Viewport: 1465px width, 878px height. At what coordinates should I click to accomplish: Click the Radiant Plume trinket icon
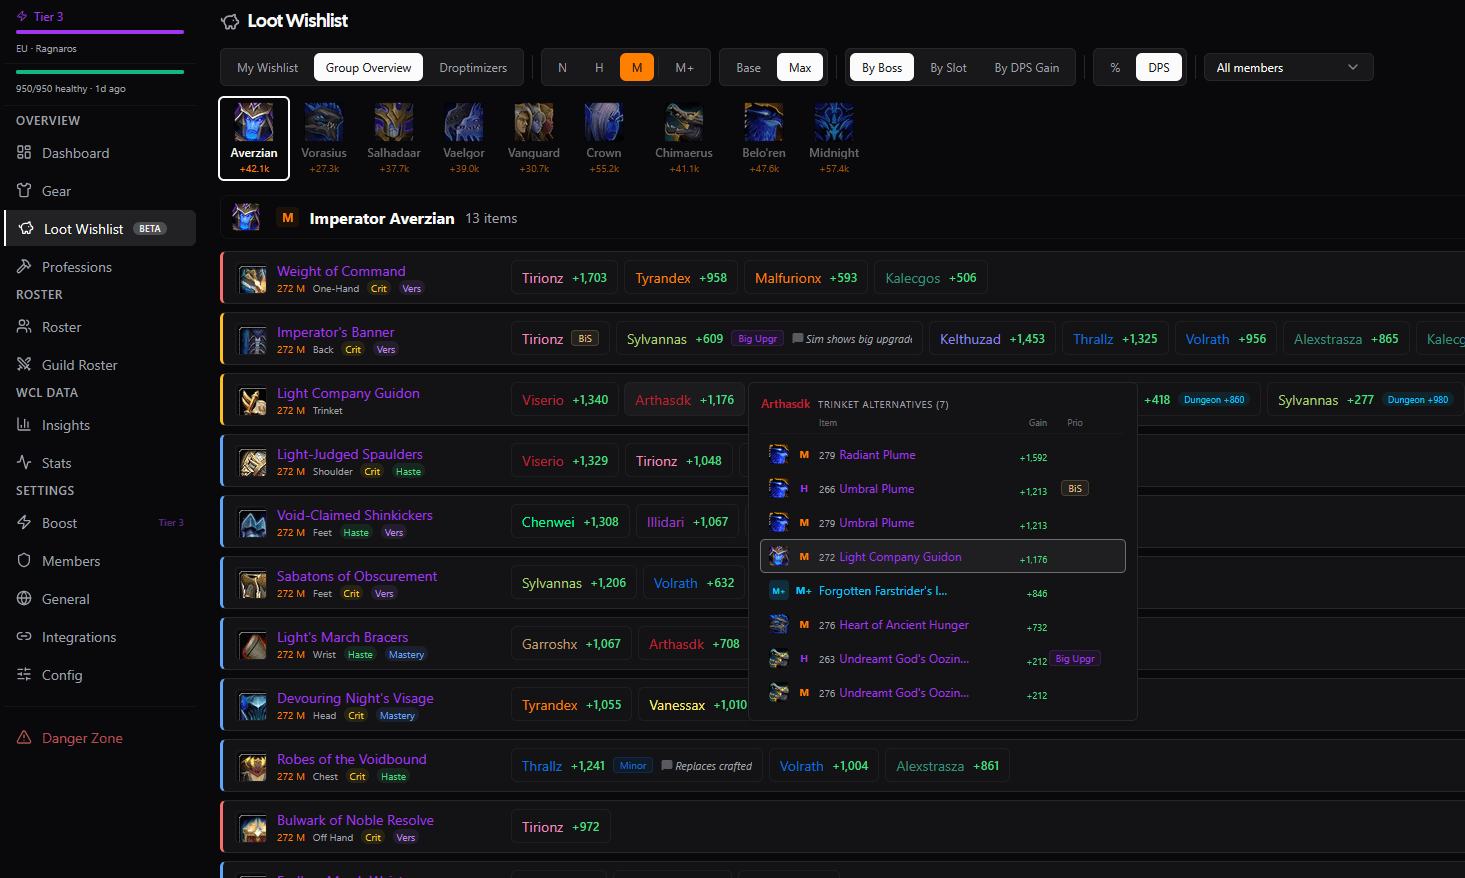pyautogui.click(x=779, y=454)
